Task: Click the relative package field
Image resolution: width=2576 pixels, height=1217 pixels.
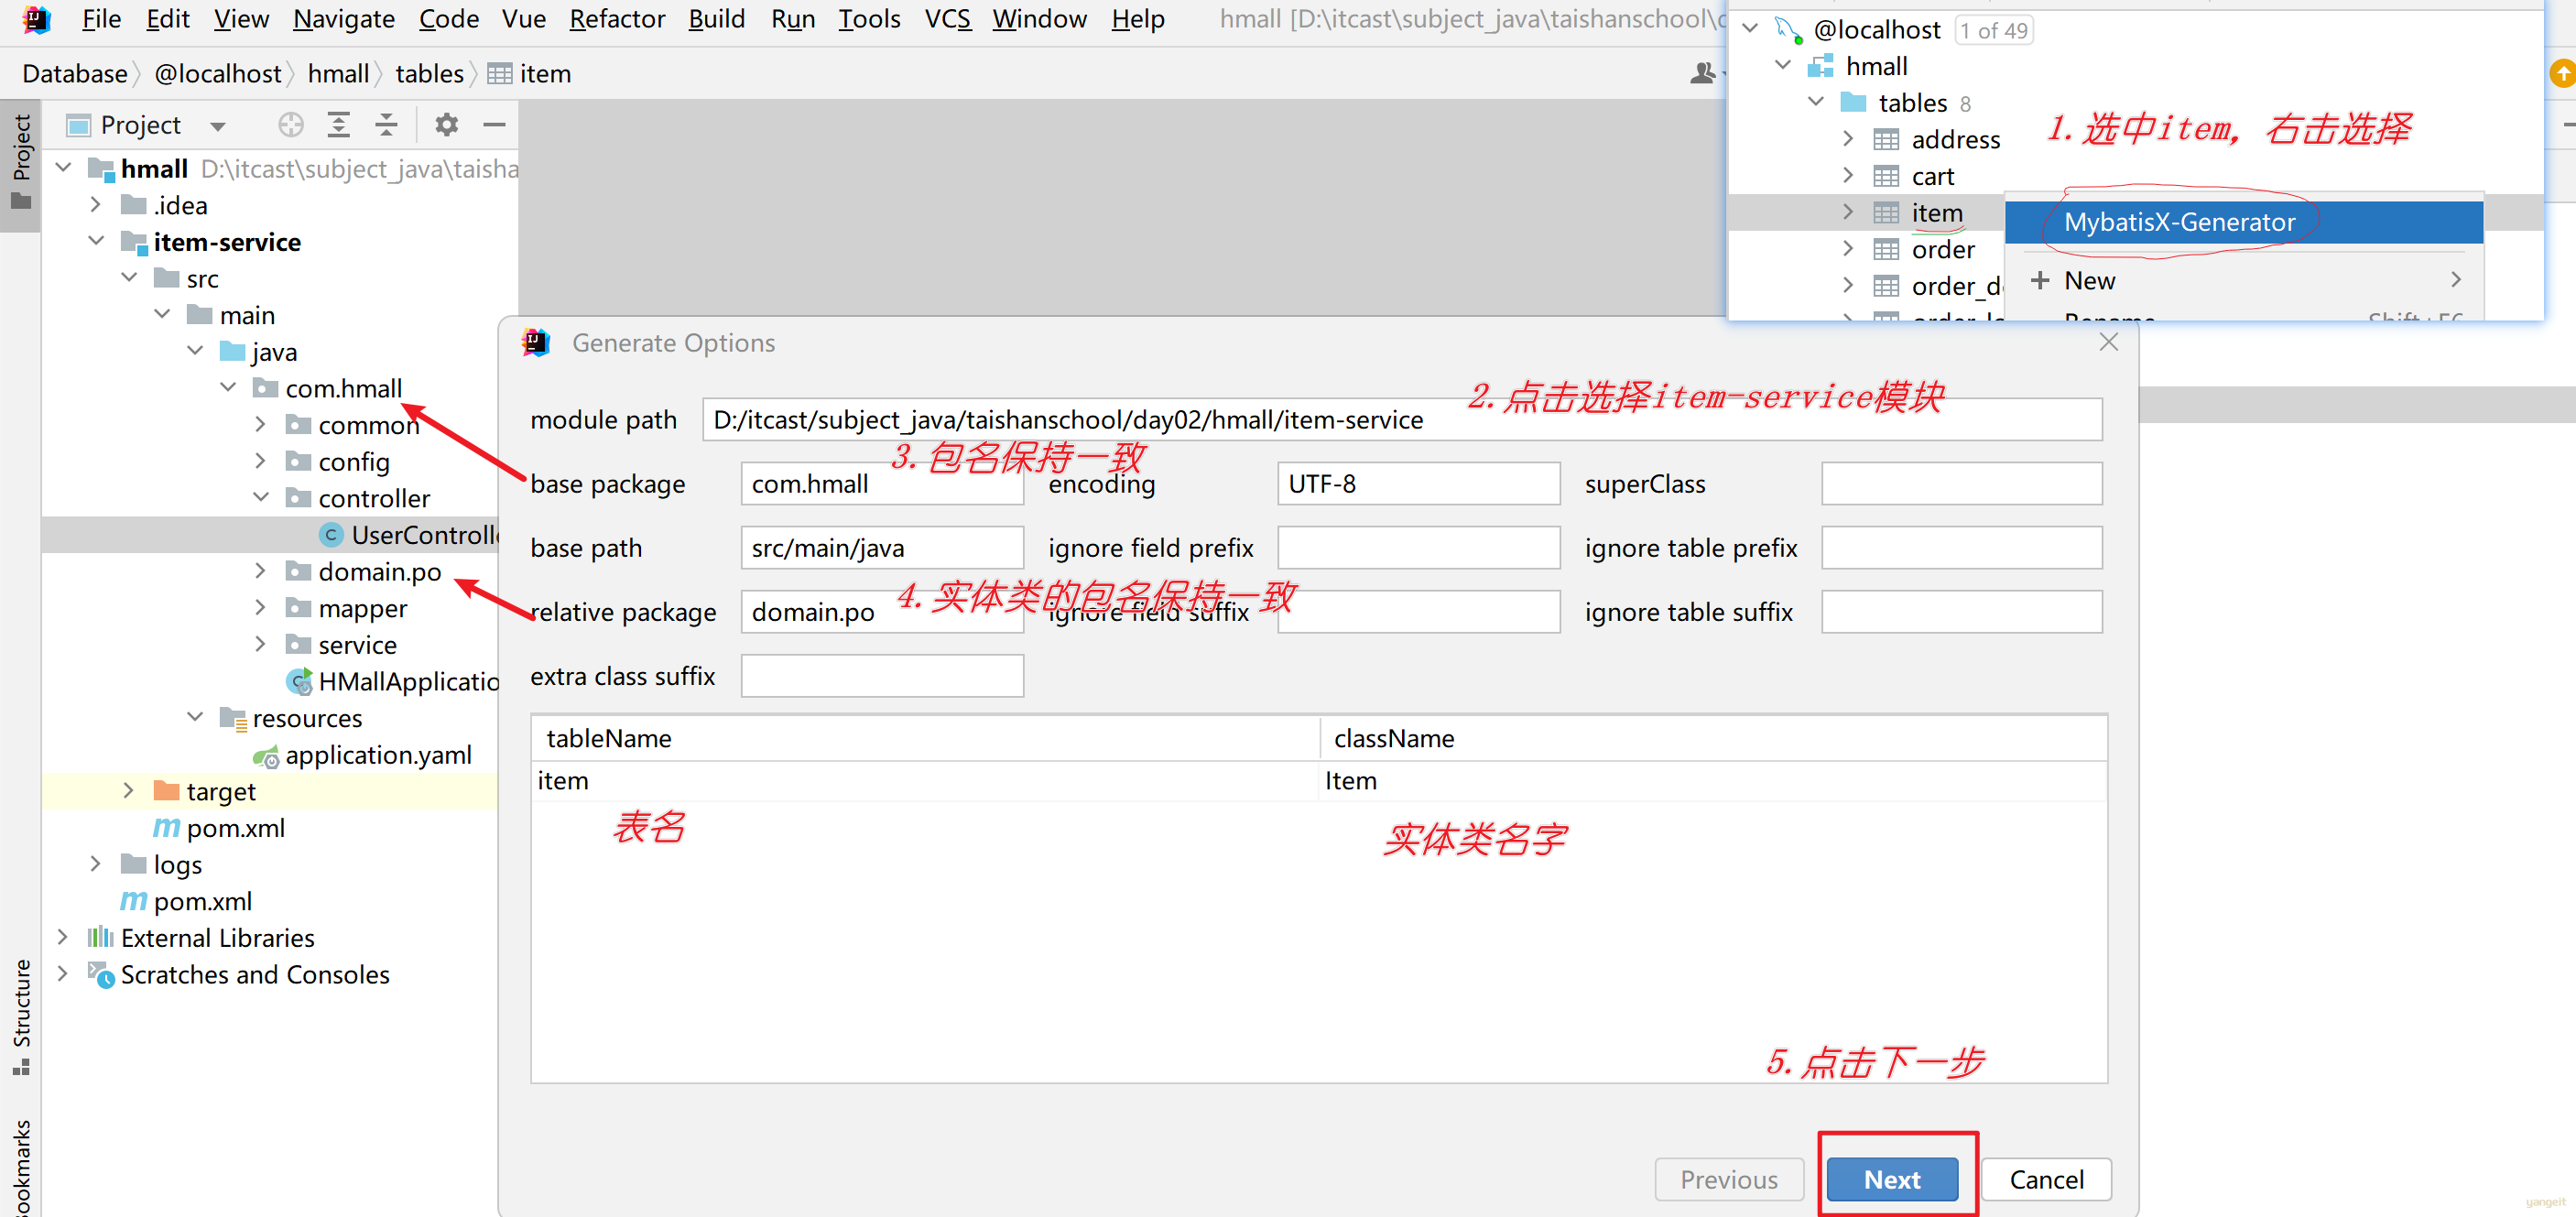Action: point(881,612)
